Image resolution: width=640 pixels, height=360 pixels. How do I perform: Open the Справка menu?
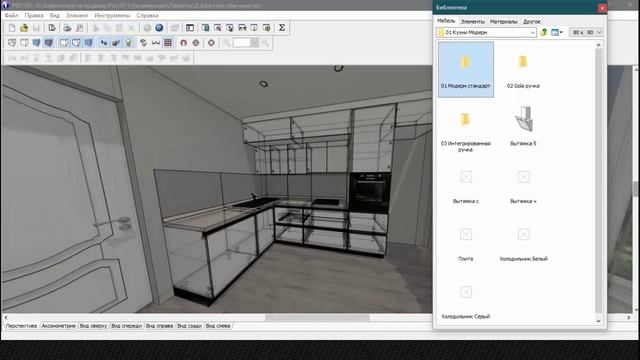pyautogui.click(x=147, y=16)
